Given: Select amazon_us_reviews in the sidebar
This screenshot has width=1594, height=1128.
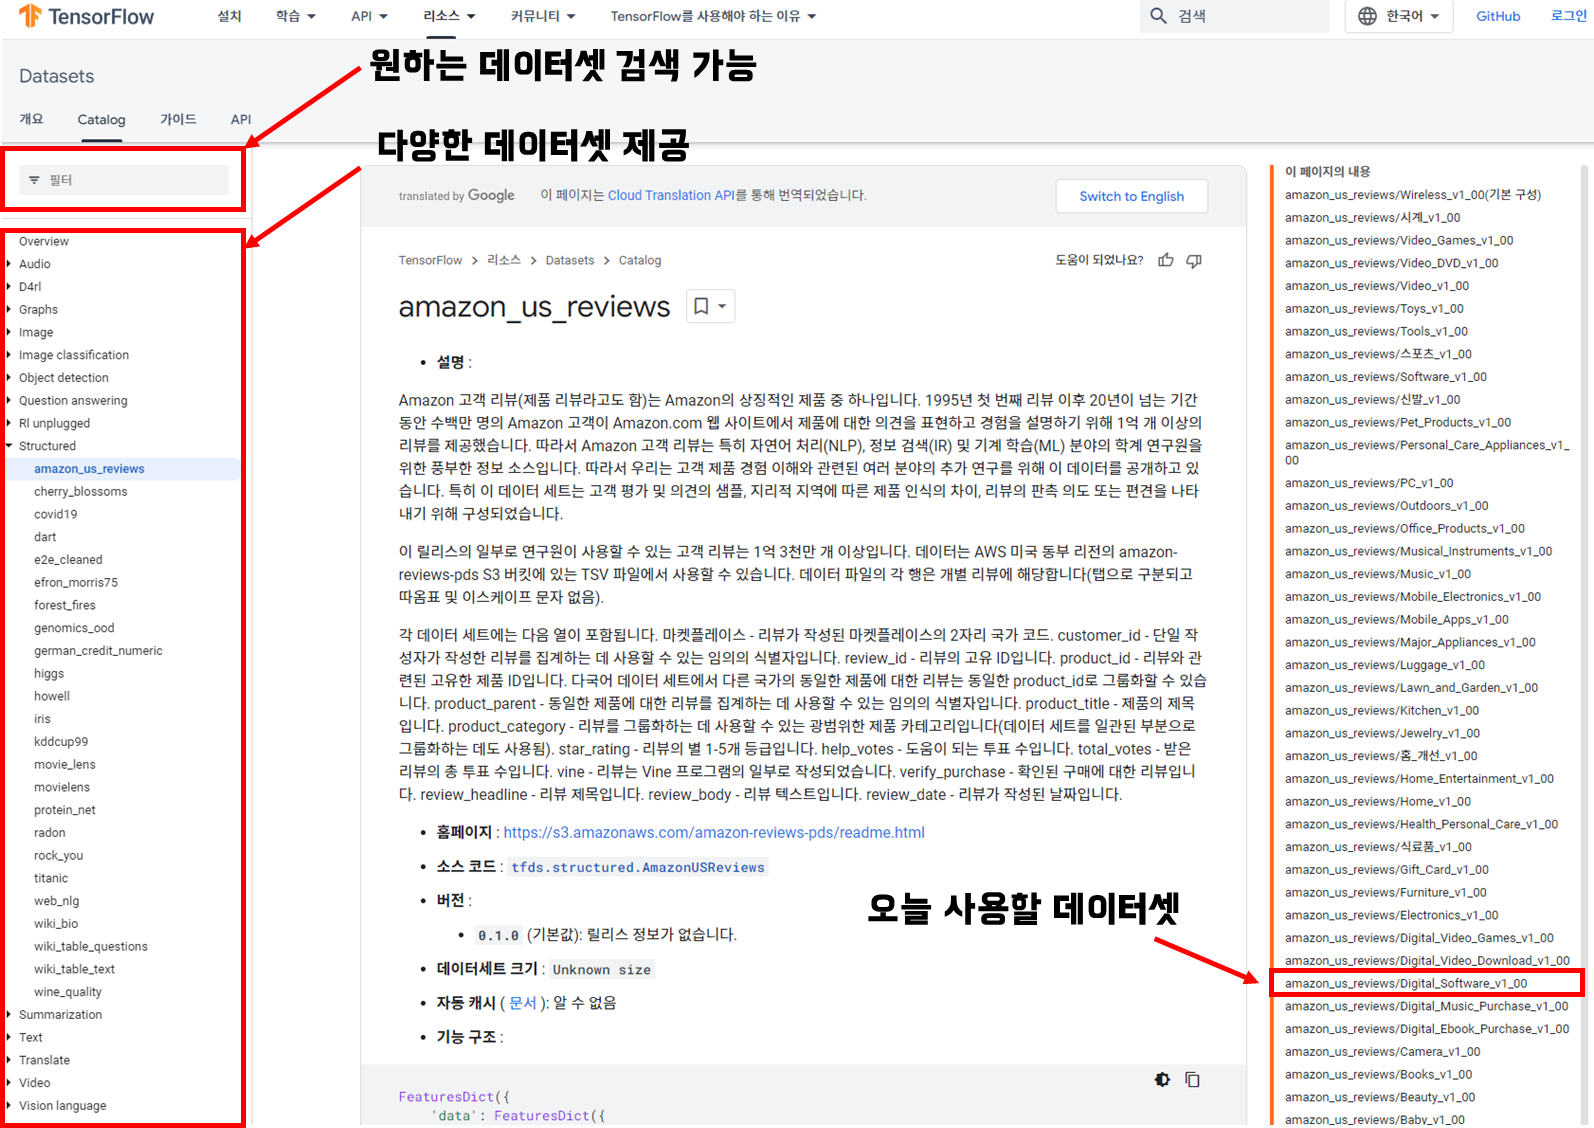Looking at the screenshot, I should [89, 469].
